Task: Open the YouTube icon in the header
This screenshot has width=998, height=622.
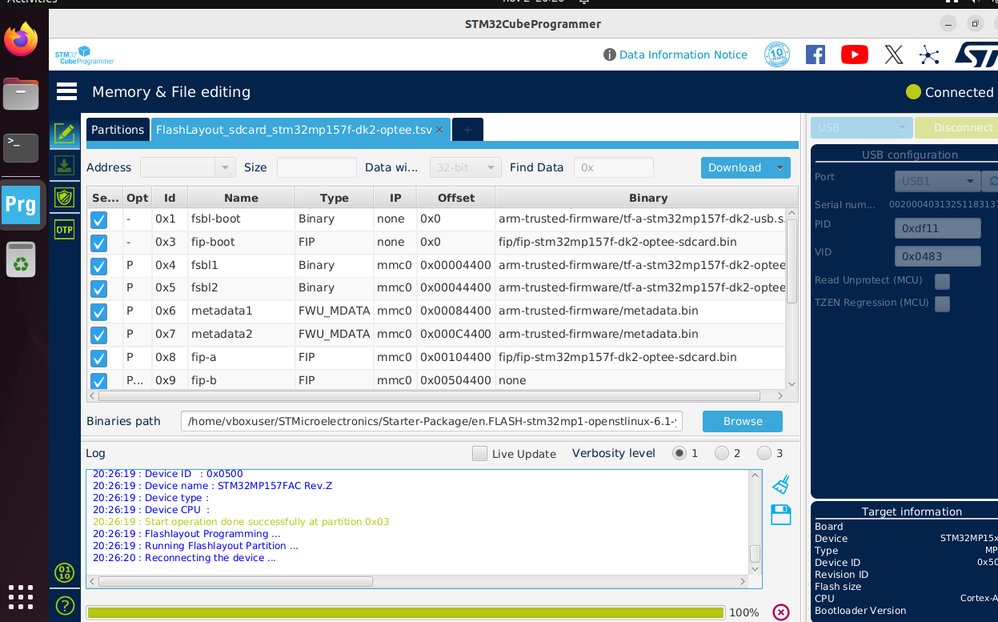Action: point(854,55)
